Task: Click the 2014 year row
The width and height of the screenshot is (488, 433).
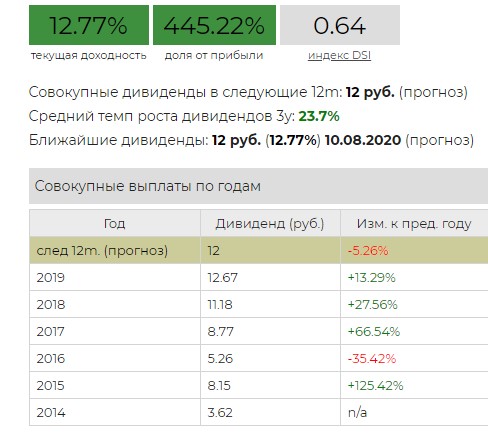Action: coord(259,412)
